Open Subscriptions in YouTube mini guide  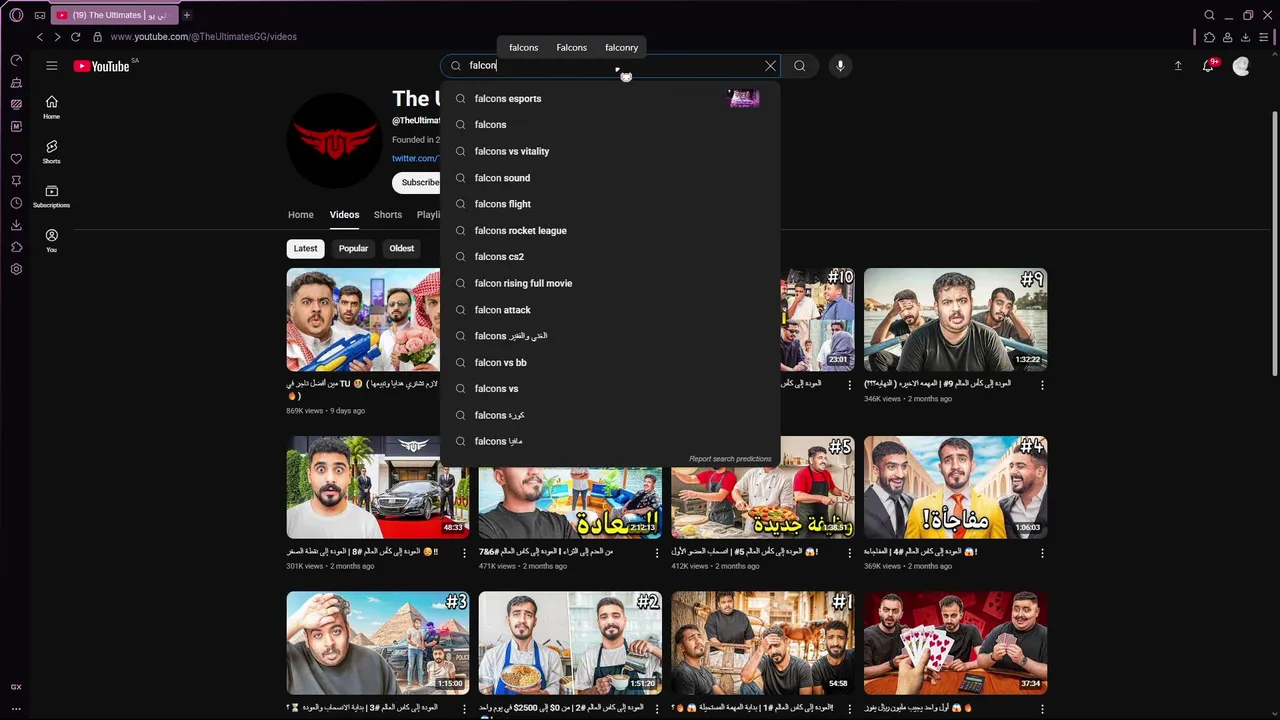pyautogui.click(x=51, y=196)
